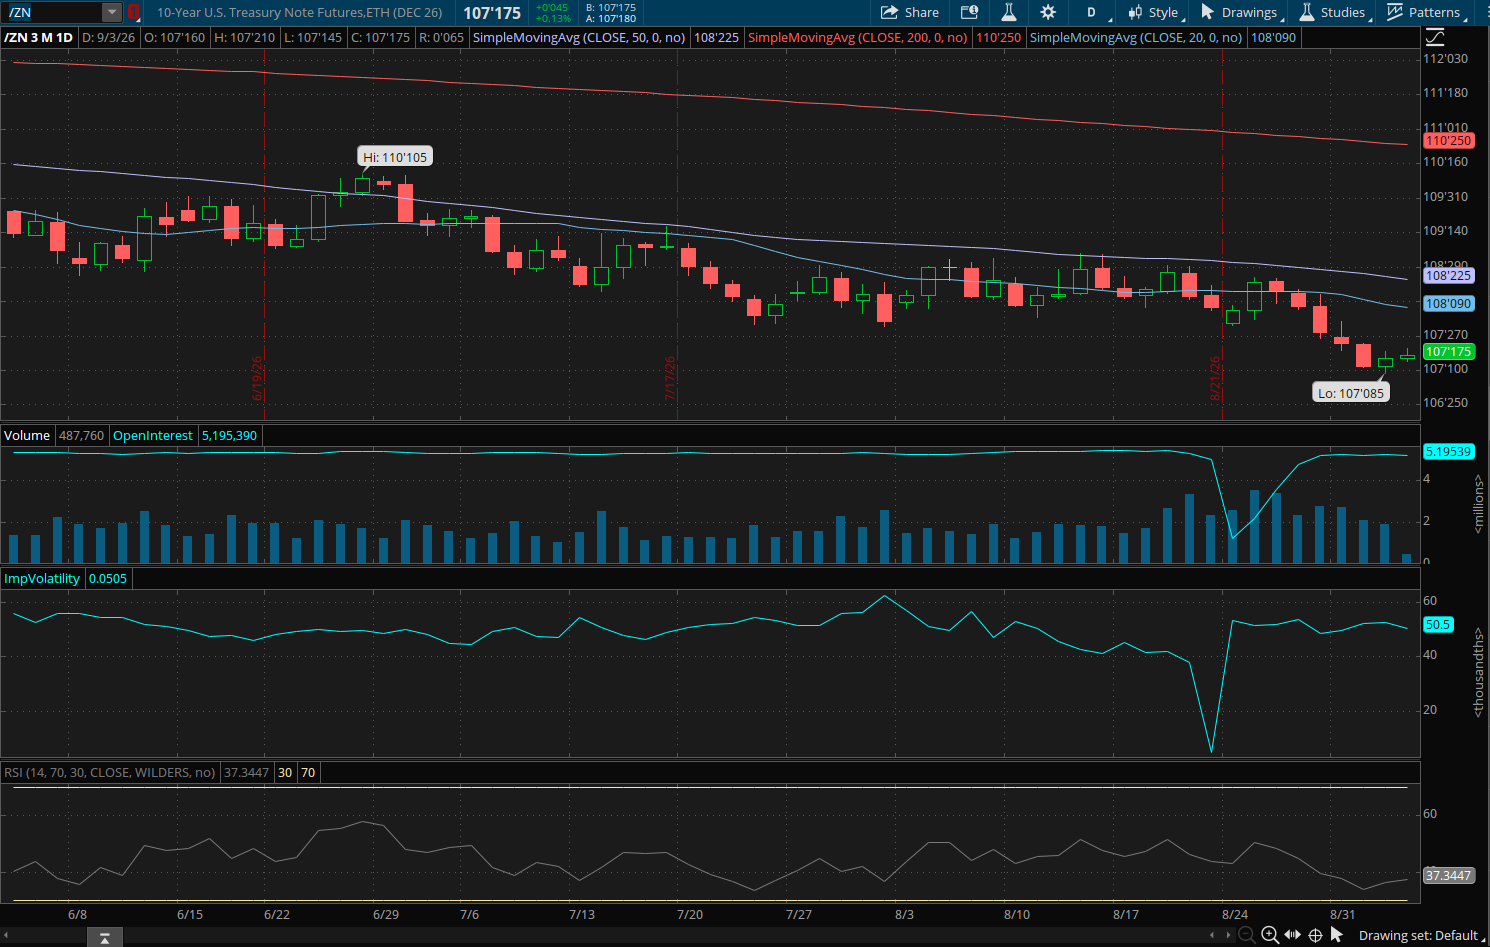1490x947 pixels.
Task: Click the chart pattern icon beside Patterns
Action: click(x=1394, y=12)
